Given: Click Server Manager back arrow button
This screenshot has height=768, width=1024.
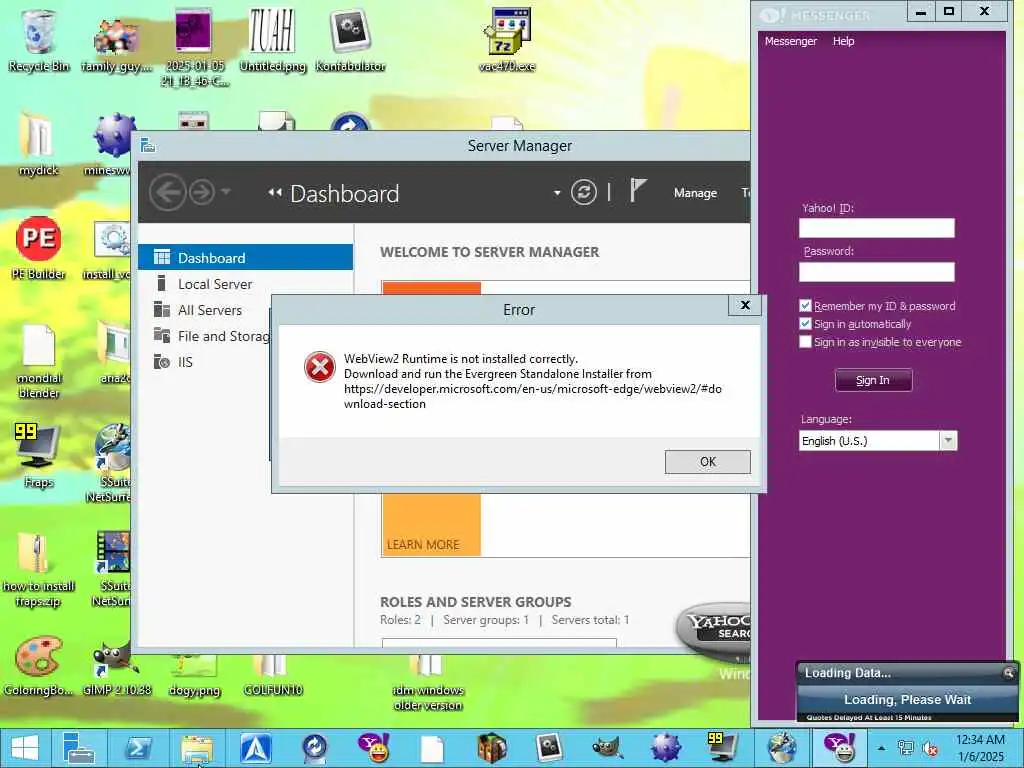Looking at the screenshot, I should point(167,193).
